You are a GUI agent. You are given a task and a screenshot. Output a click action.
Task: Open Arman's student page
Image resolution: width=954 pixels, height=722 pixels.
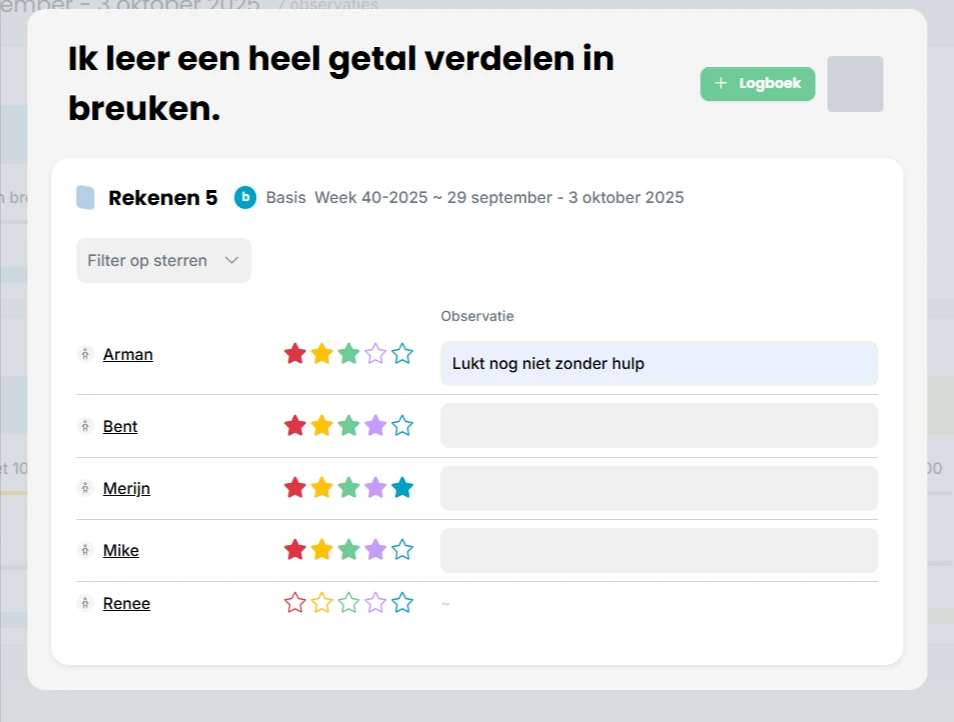point(128,354)
